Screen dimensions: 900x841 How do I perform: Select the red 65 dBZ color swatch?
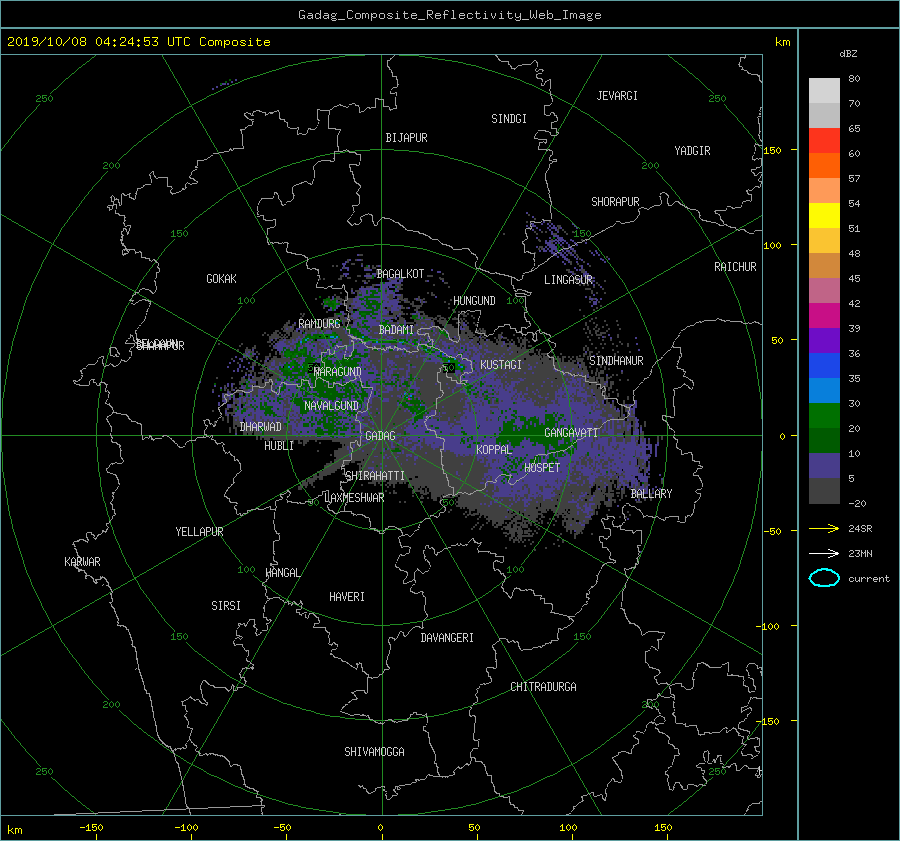coord(824,140)
